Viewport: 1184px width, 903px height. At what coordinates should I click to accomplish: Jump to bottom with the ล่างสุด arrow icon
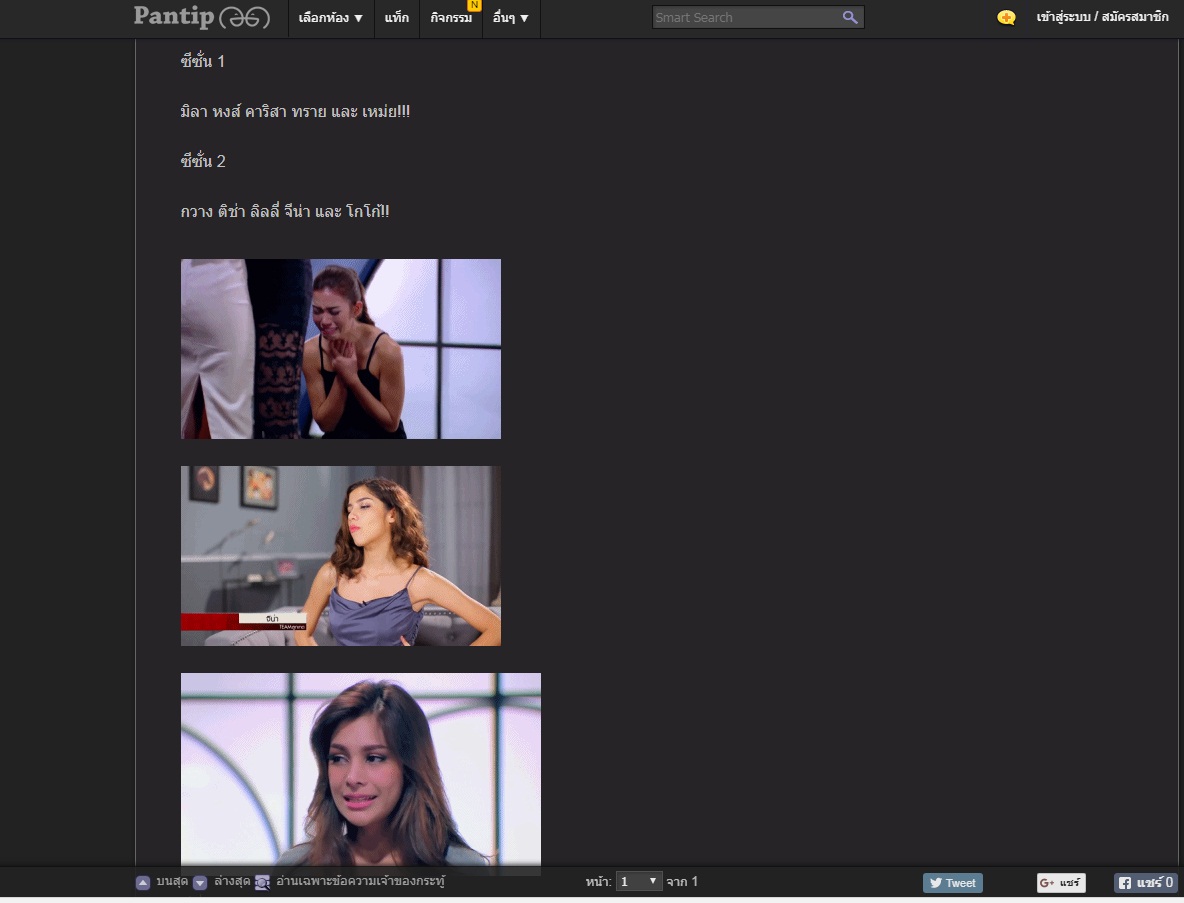[200, 882]
